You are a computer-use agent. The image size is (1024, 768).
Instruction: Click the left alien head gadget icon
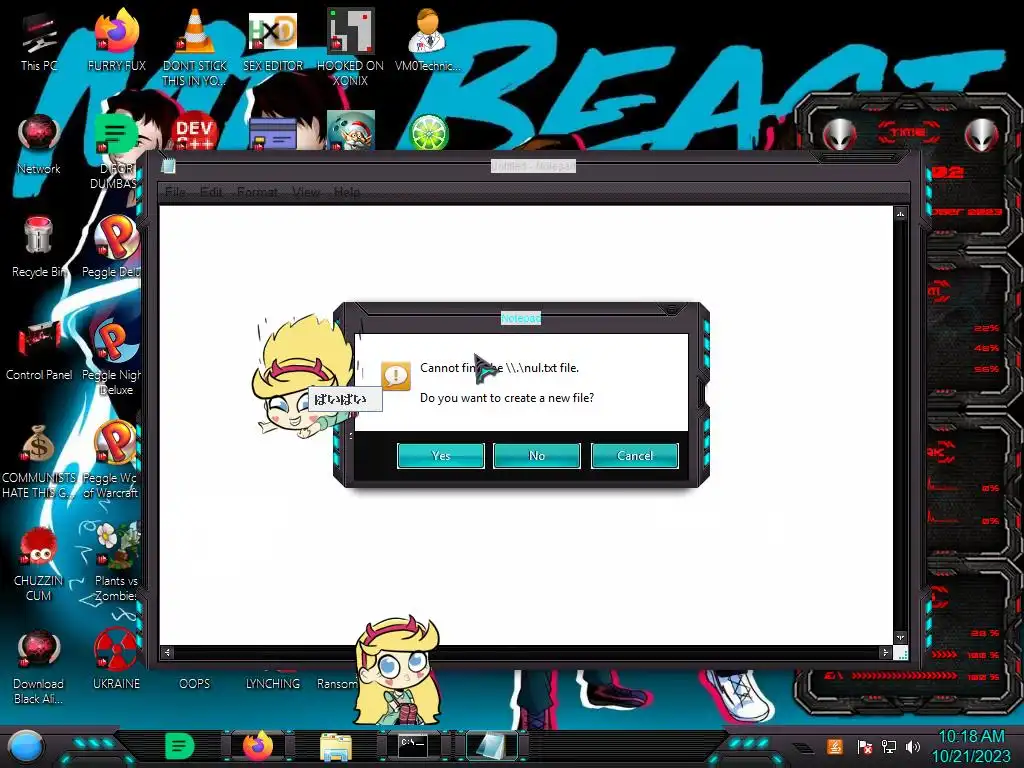click(x=839, y=135)
